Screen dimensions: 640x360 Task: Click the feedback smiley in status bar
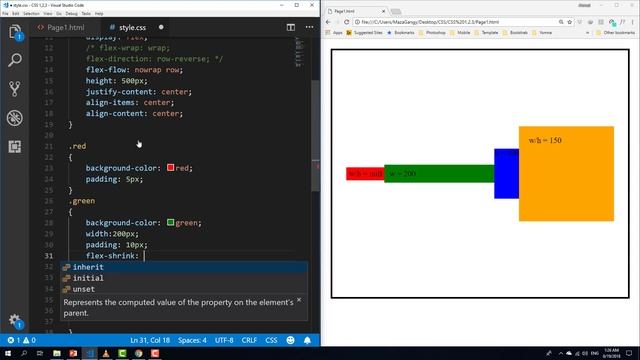point(290,340)
